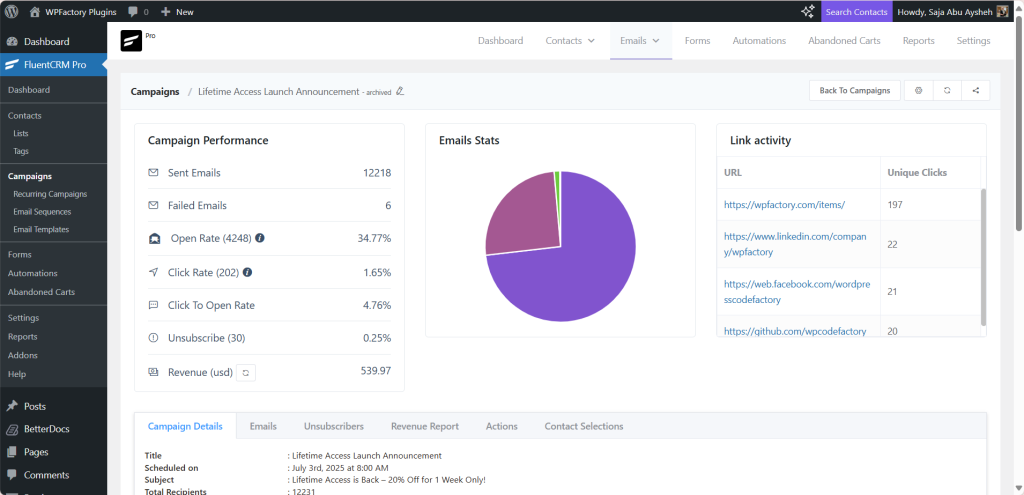Screen dimensions: 1024x495
Task: Open Reports in the top navigation
Action: (x=918, y=40)
